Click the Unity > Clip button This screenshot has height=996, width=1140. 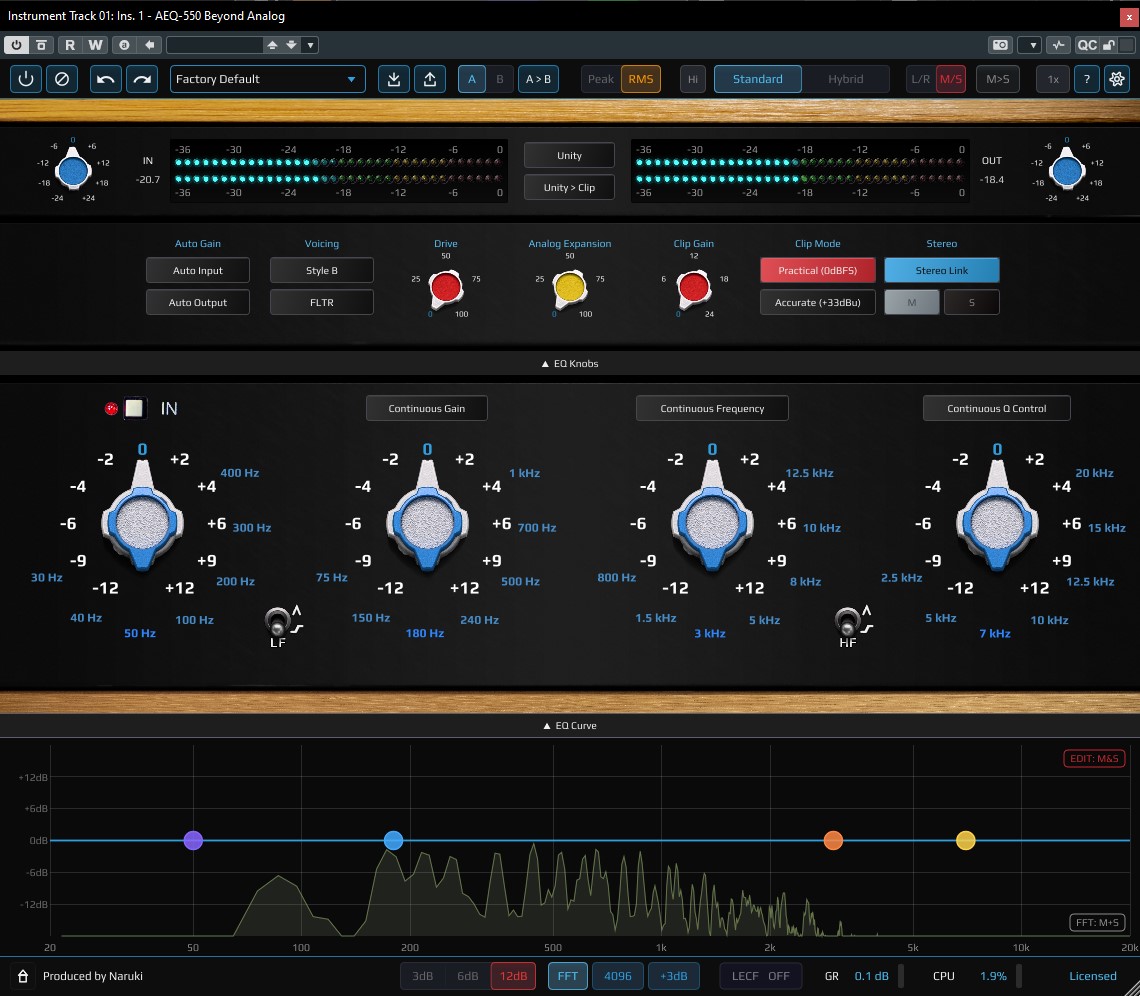point(569,188)
